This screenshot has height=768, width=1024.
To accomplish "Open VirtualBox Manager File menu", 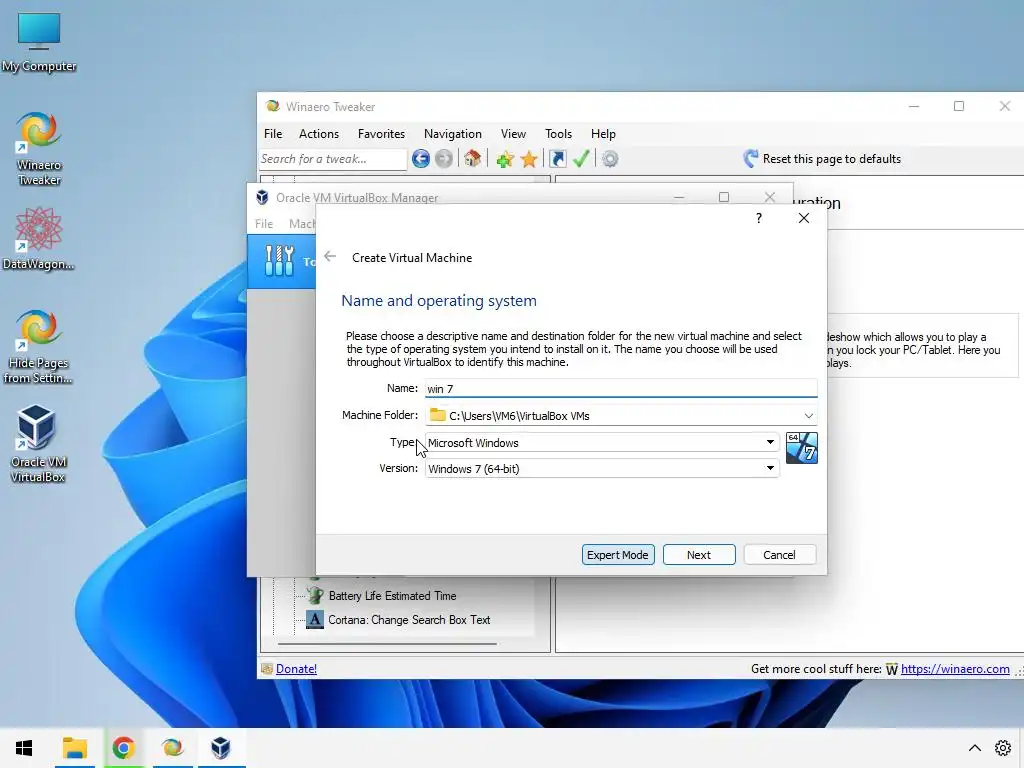I will 264,223.
